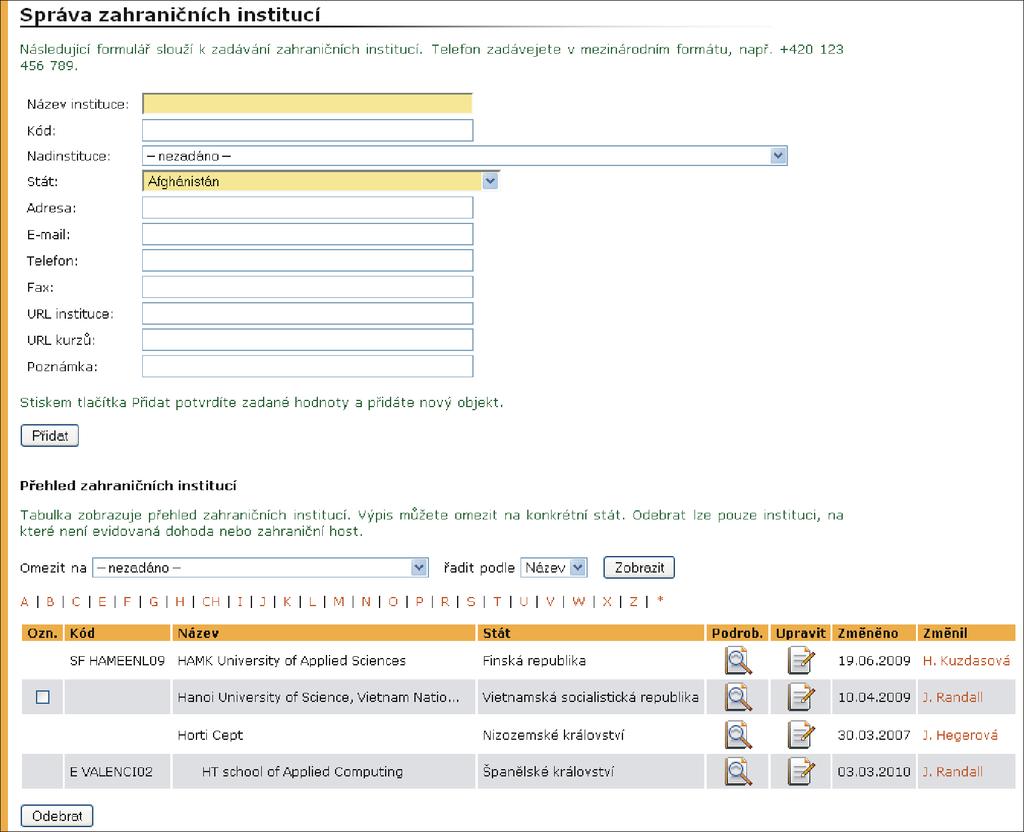The image size is (1024, 832).
Task: Filter list by letter E
Action: pyautogui.click(x=102, y=601)
